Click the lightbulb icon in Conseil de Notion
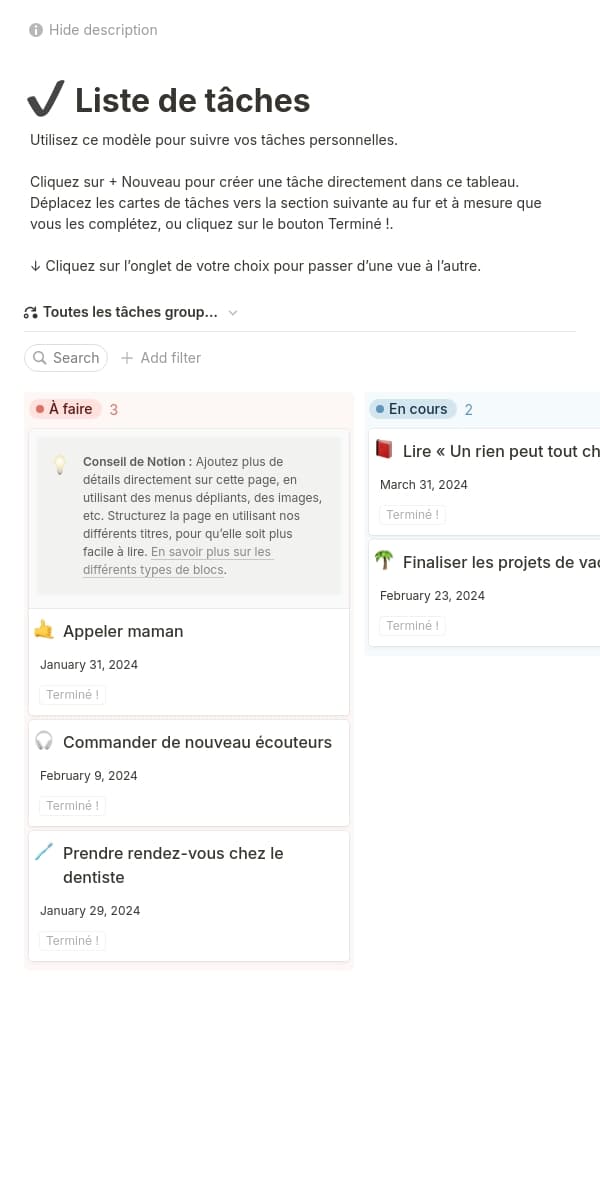The height and width of the screenshot is (1200, 600). pos(60,464)
